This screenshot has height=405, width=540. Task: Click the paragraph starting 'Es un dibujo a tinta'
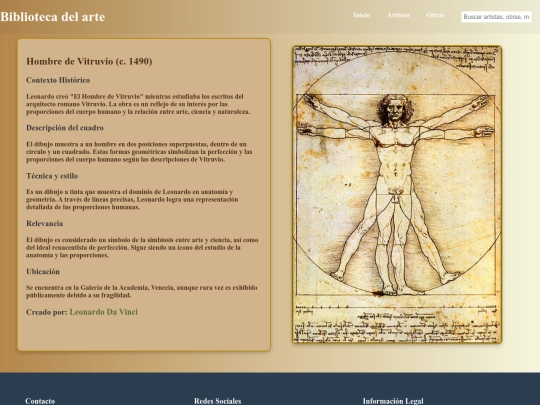pyautogui.click(x=132, y=199)
